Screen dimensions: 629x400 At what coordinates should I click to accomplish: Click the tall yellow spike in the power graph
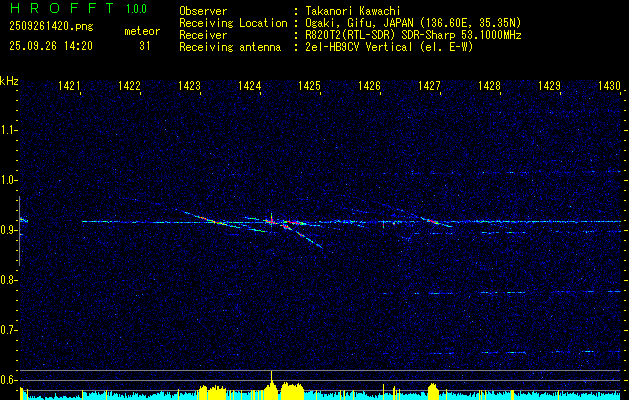coord(272,381)
